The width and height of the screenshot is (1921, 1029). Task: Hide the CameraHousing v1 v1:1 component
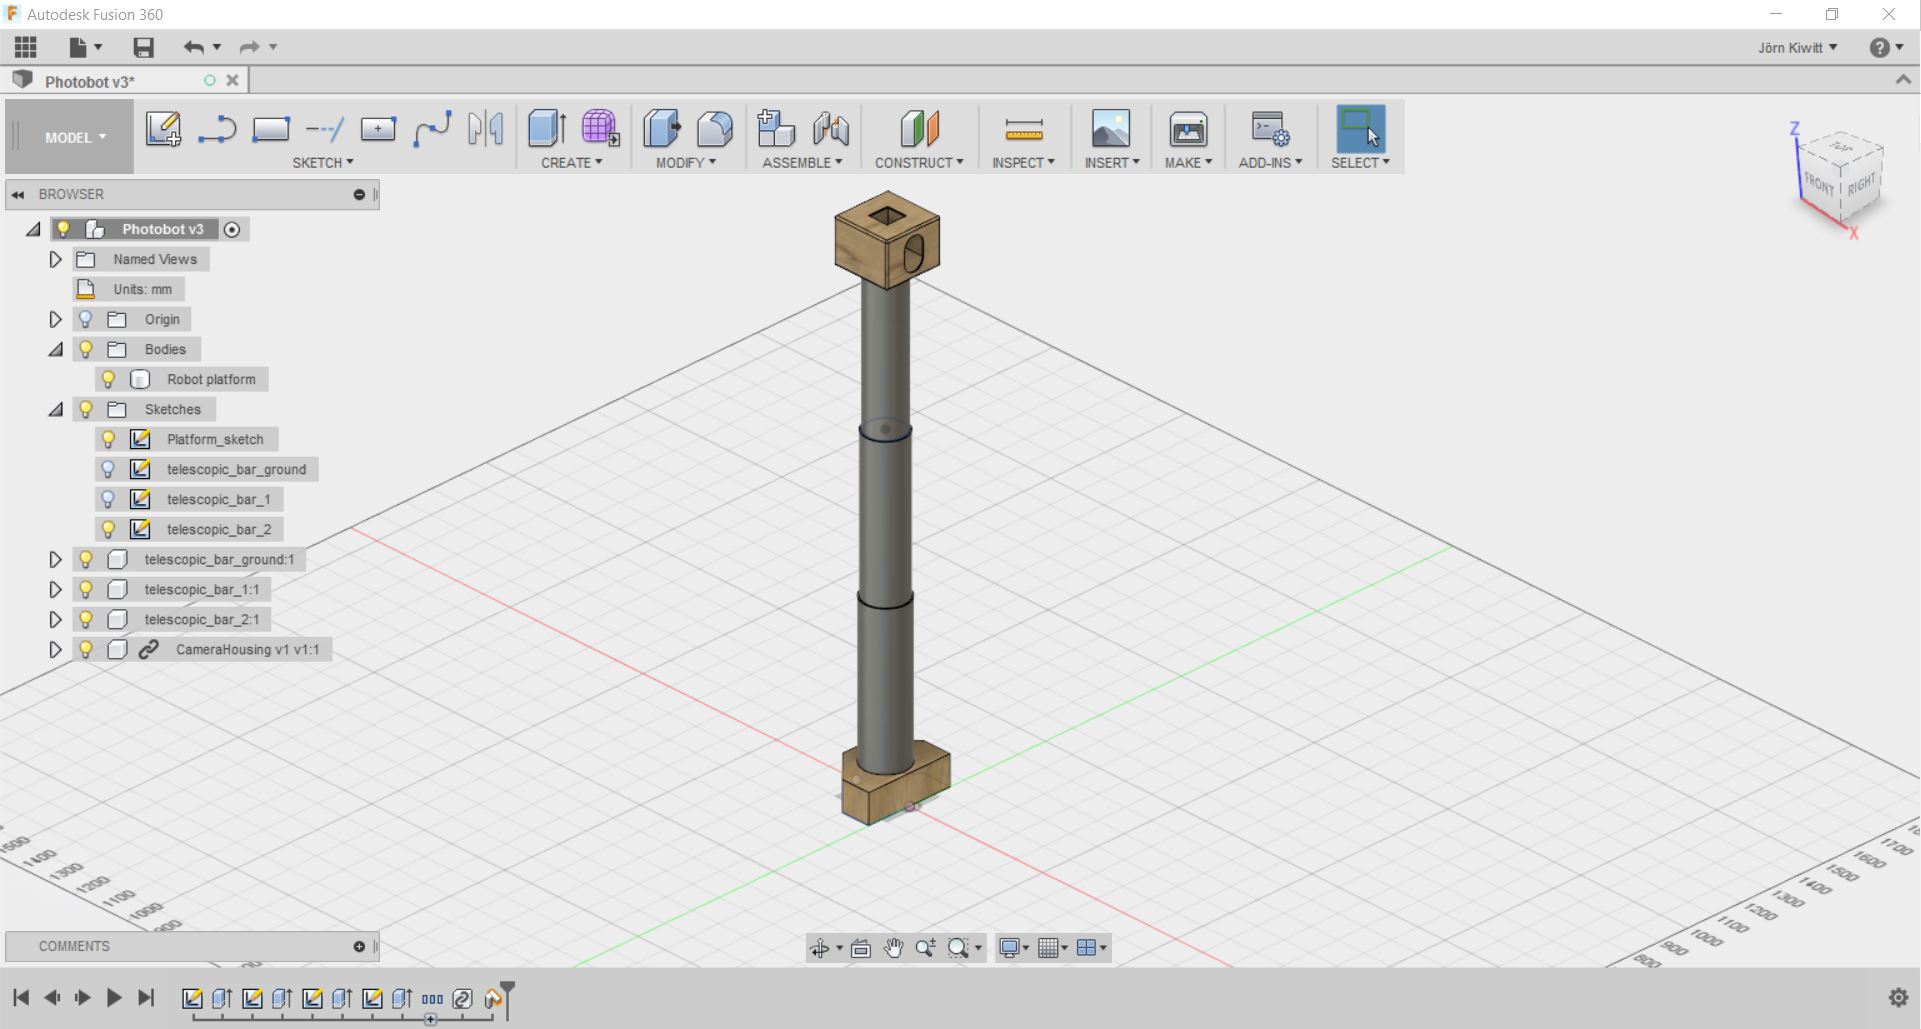(86, 649)
